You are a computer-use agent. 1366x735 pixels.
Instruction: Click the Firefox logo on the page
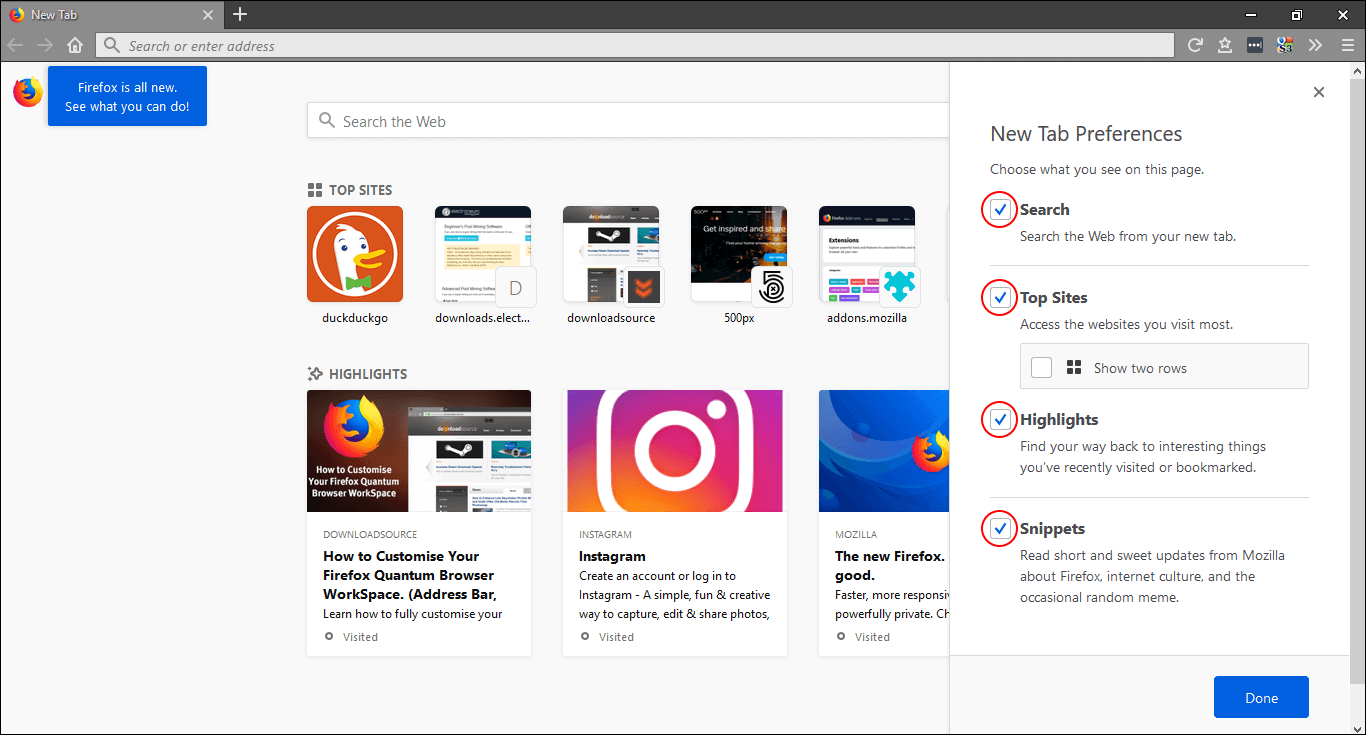pos(28,92)
